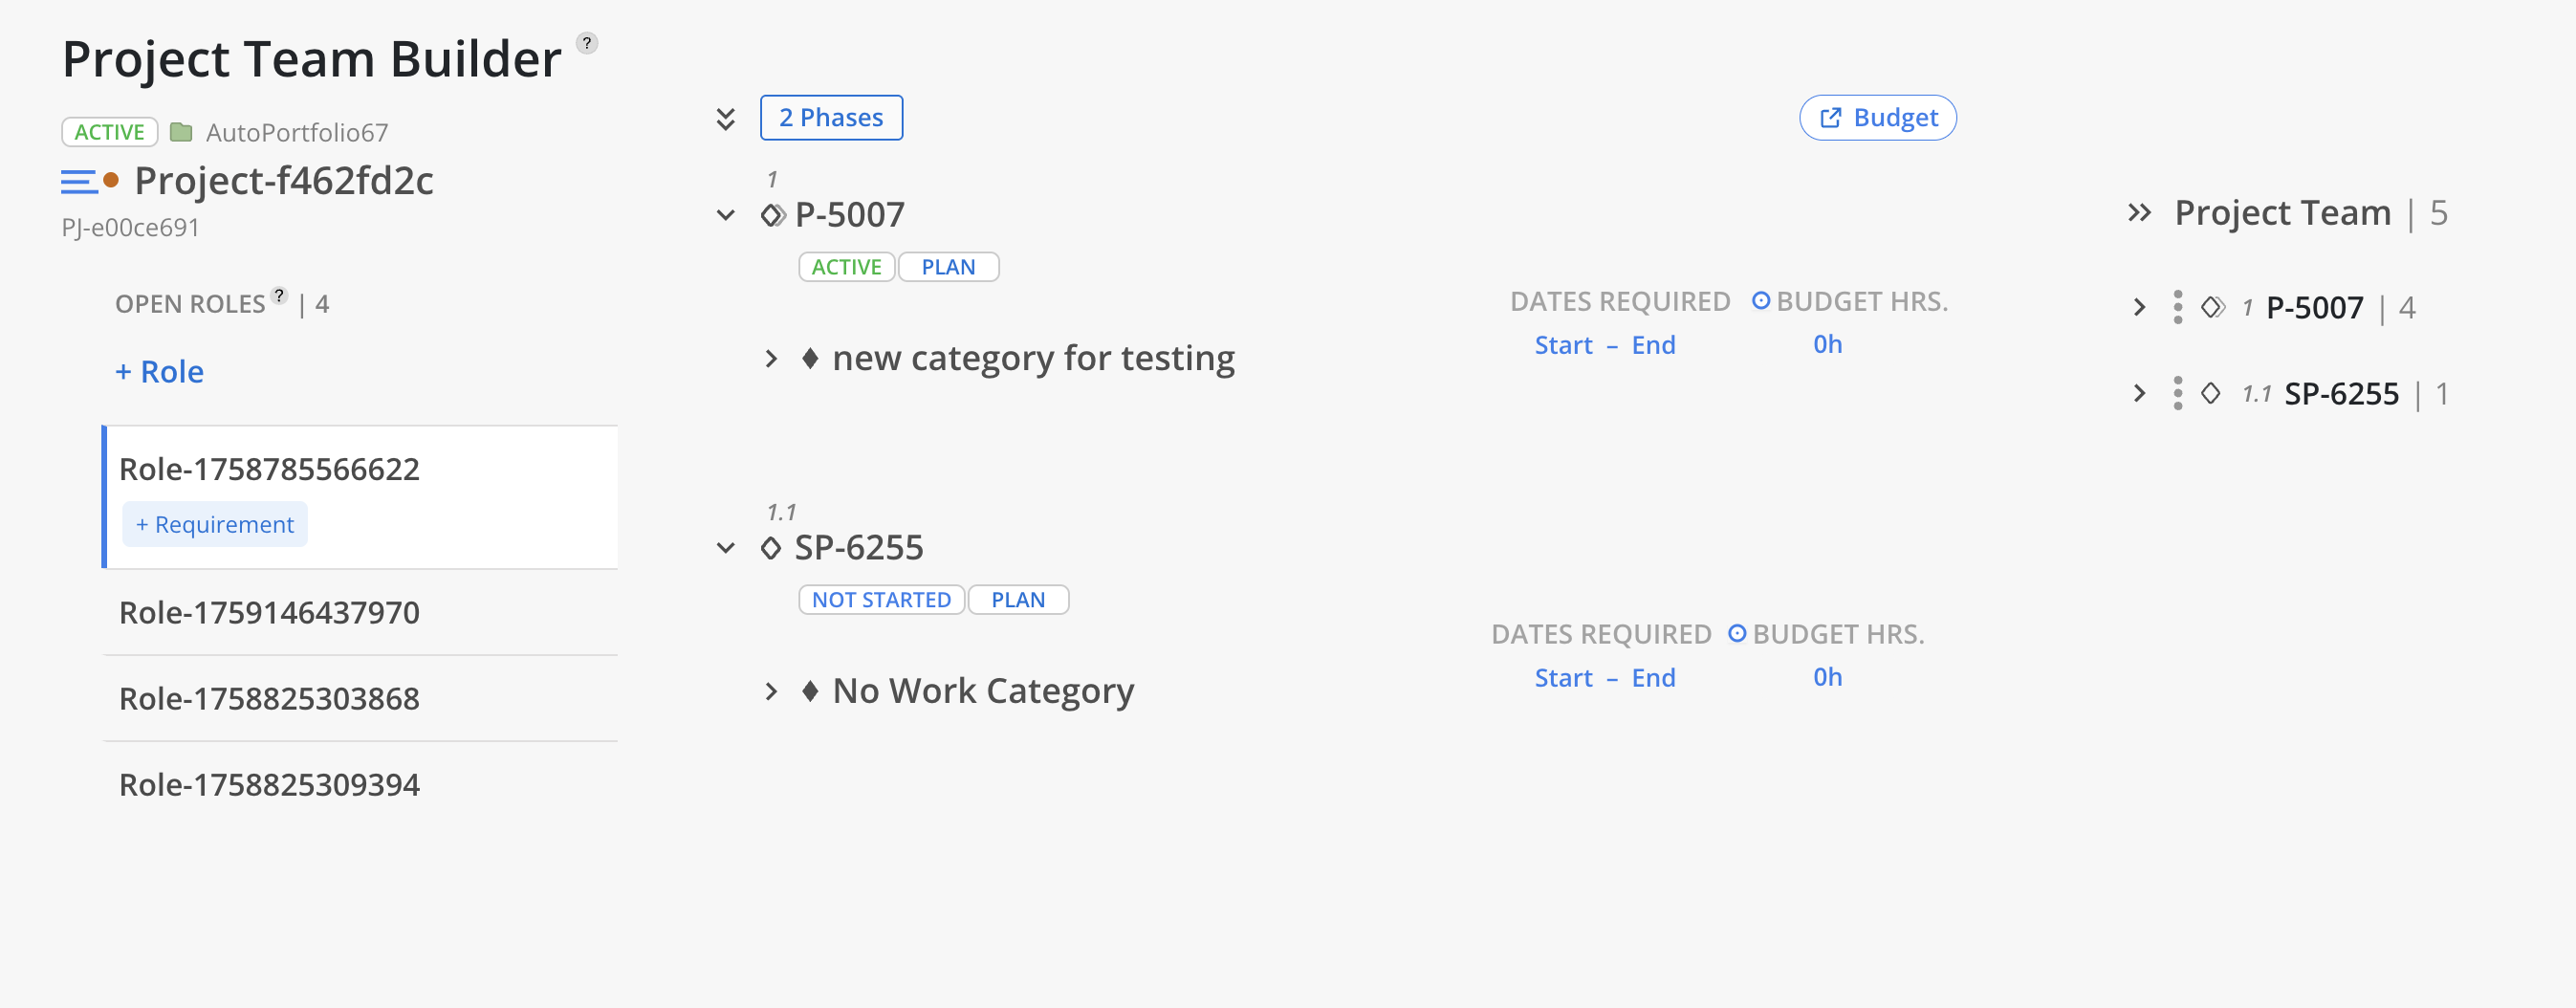Click the Open Roles help question mark
The height and width of the screenshot is (1008, 2576).
pyautogui.click(x=280, y=295)
